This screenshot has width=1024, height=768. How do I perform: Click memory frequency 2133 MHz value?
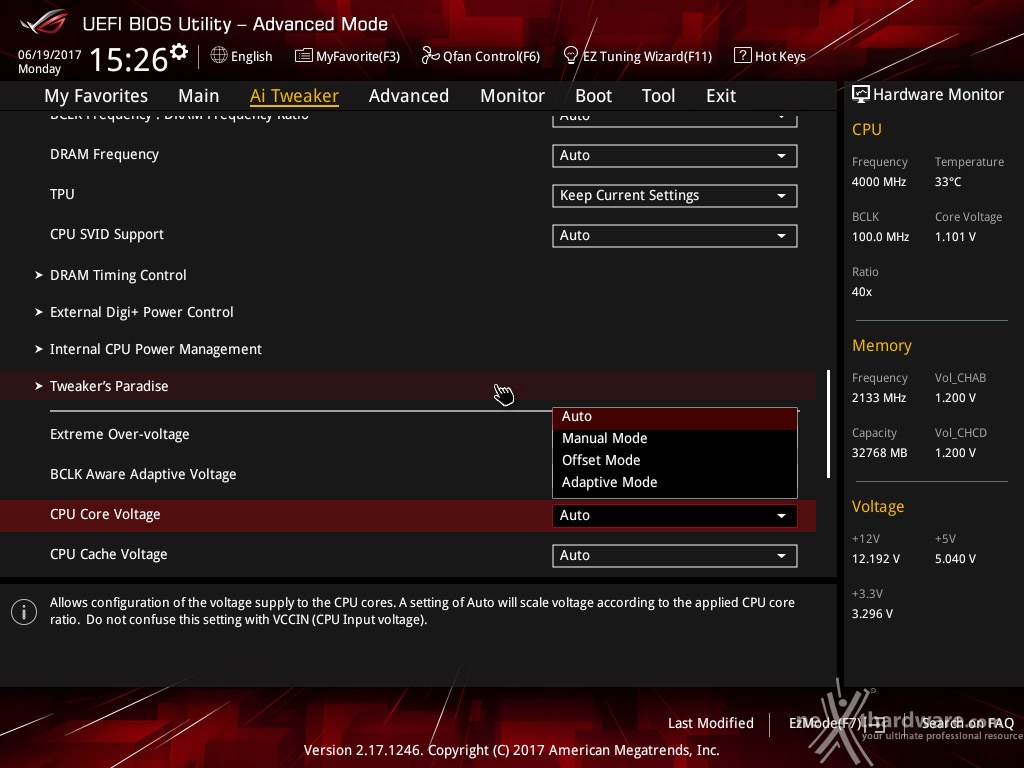coord(879,398)
